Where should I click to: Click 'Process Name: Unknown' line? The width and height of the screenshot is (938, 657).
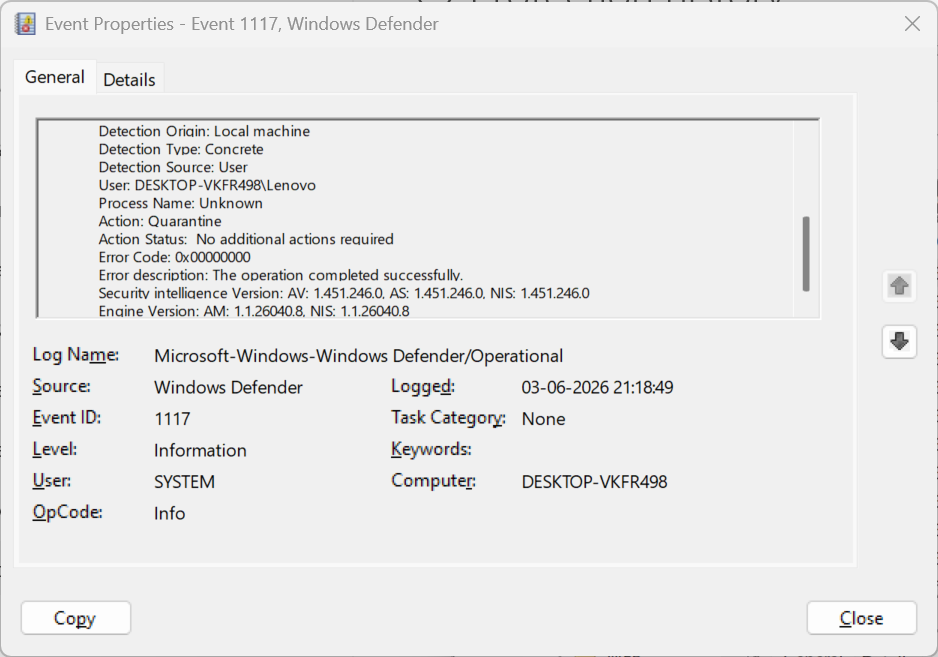point(181,203)
